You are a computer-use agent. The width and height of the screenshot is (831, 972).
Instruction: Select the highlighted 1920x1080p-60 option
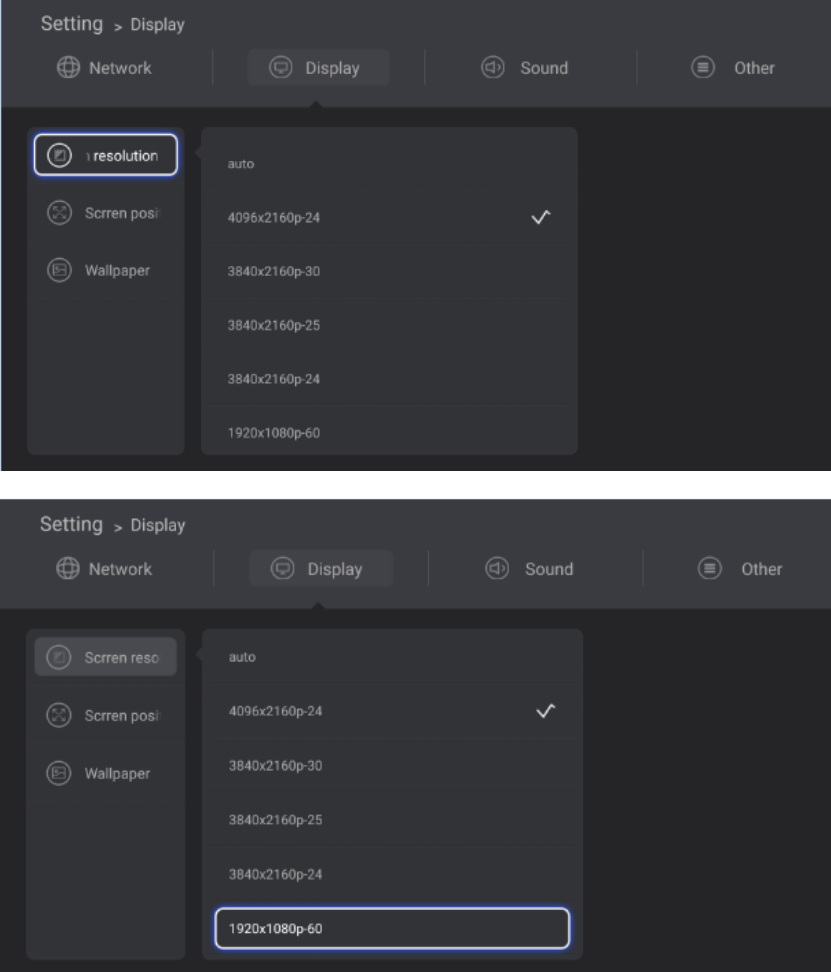[391, 929]
